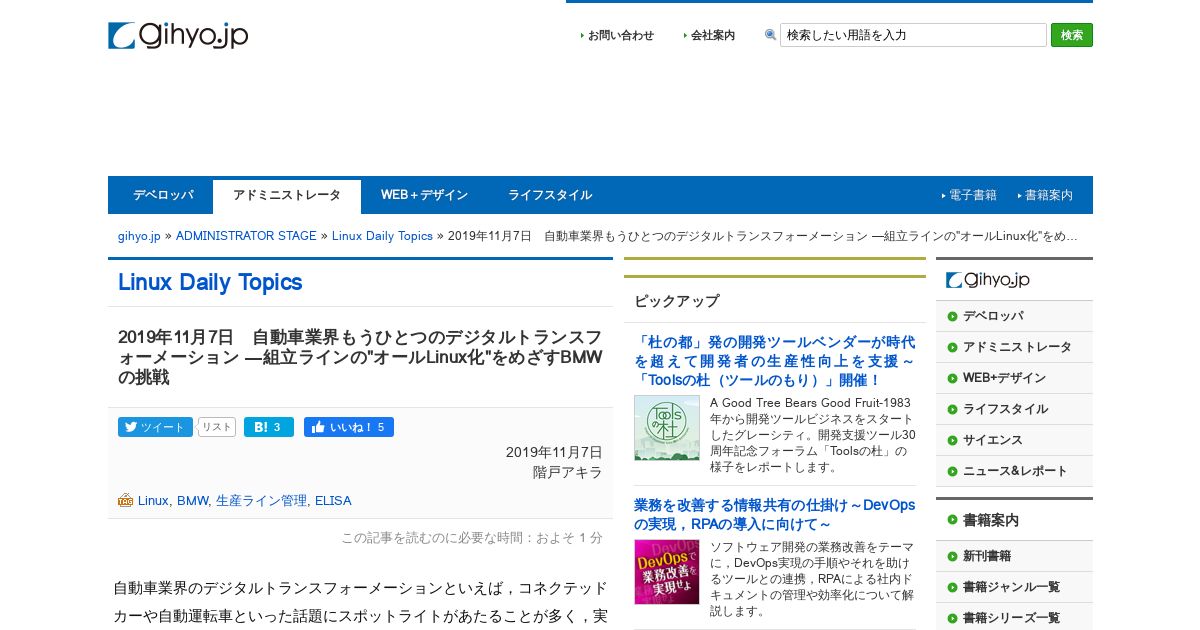The width and height of the screenshot is (1200, 630).
Task: Click the リスト button beside Tweet
Action: [217, 427]
